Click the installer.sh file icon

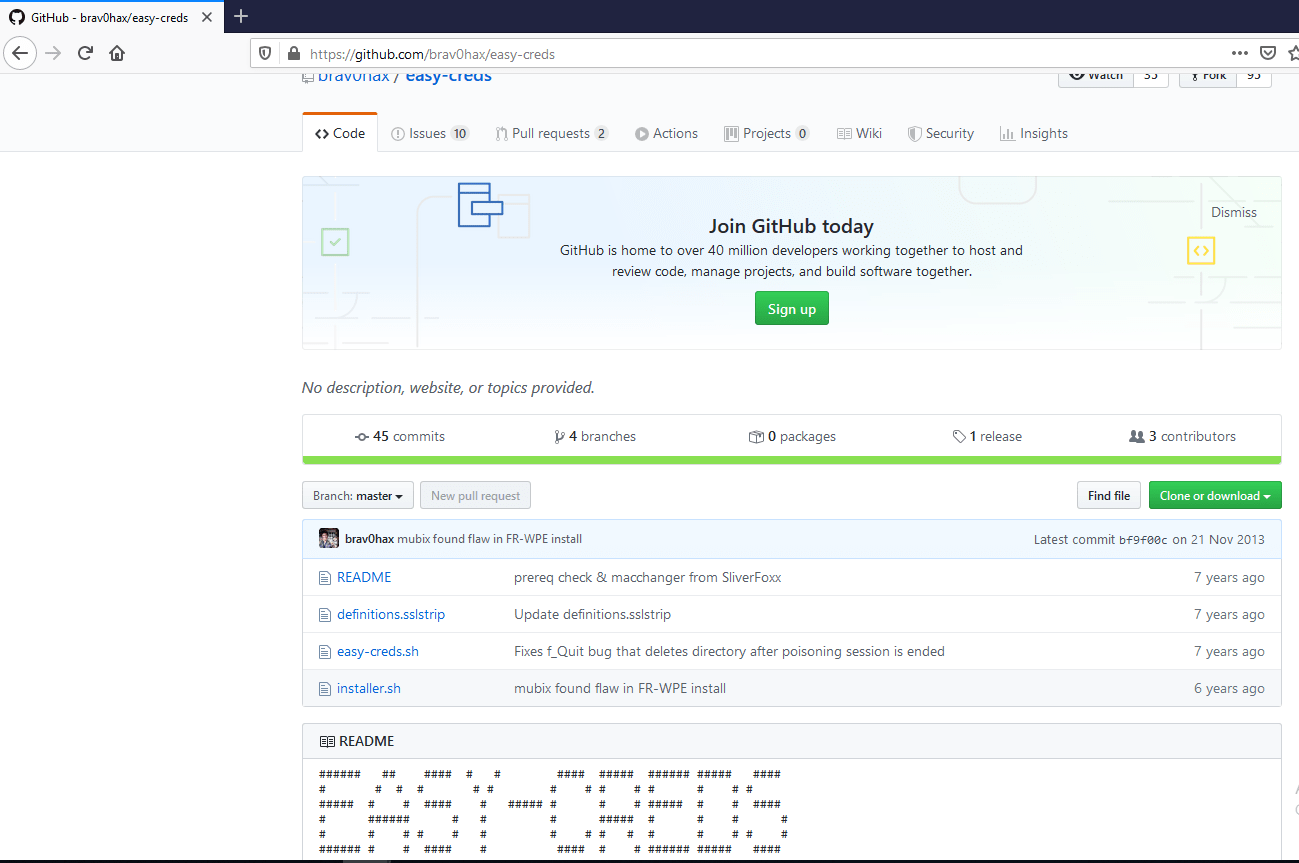(x=324, y=689)
